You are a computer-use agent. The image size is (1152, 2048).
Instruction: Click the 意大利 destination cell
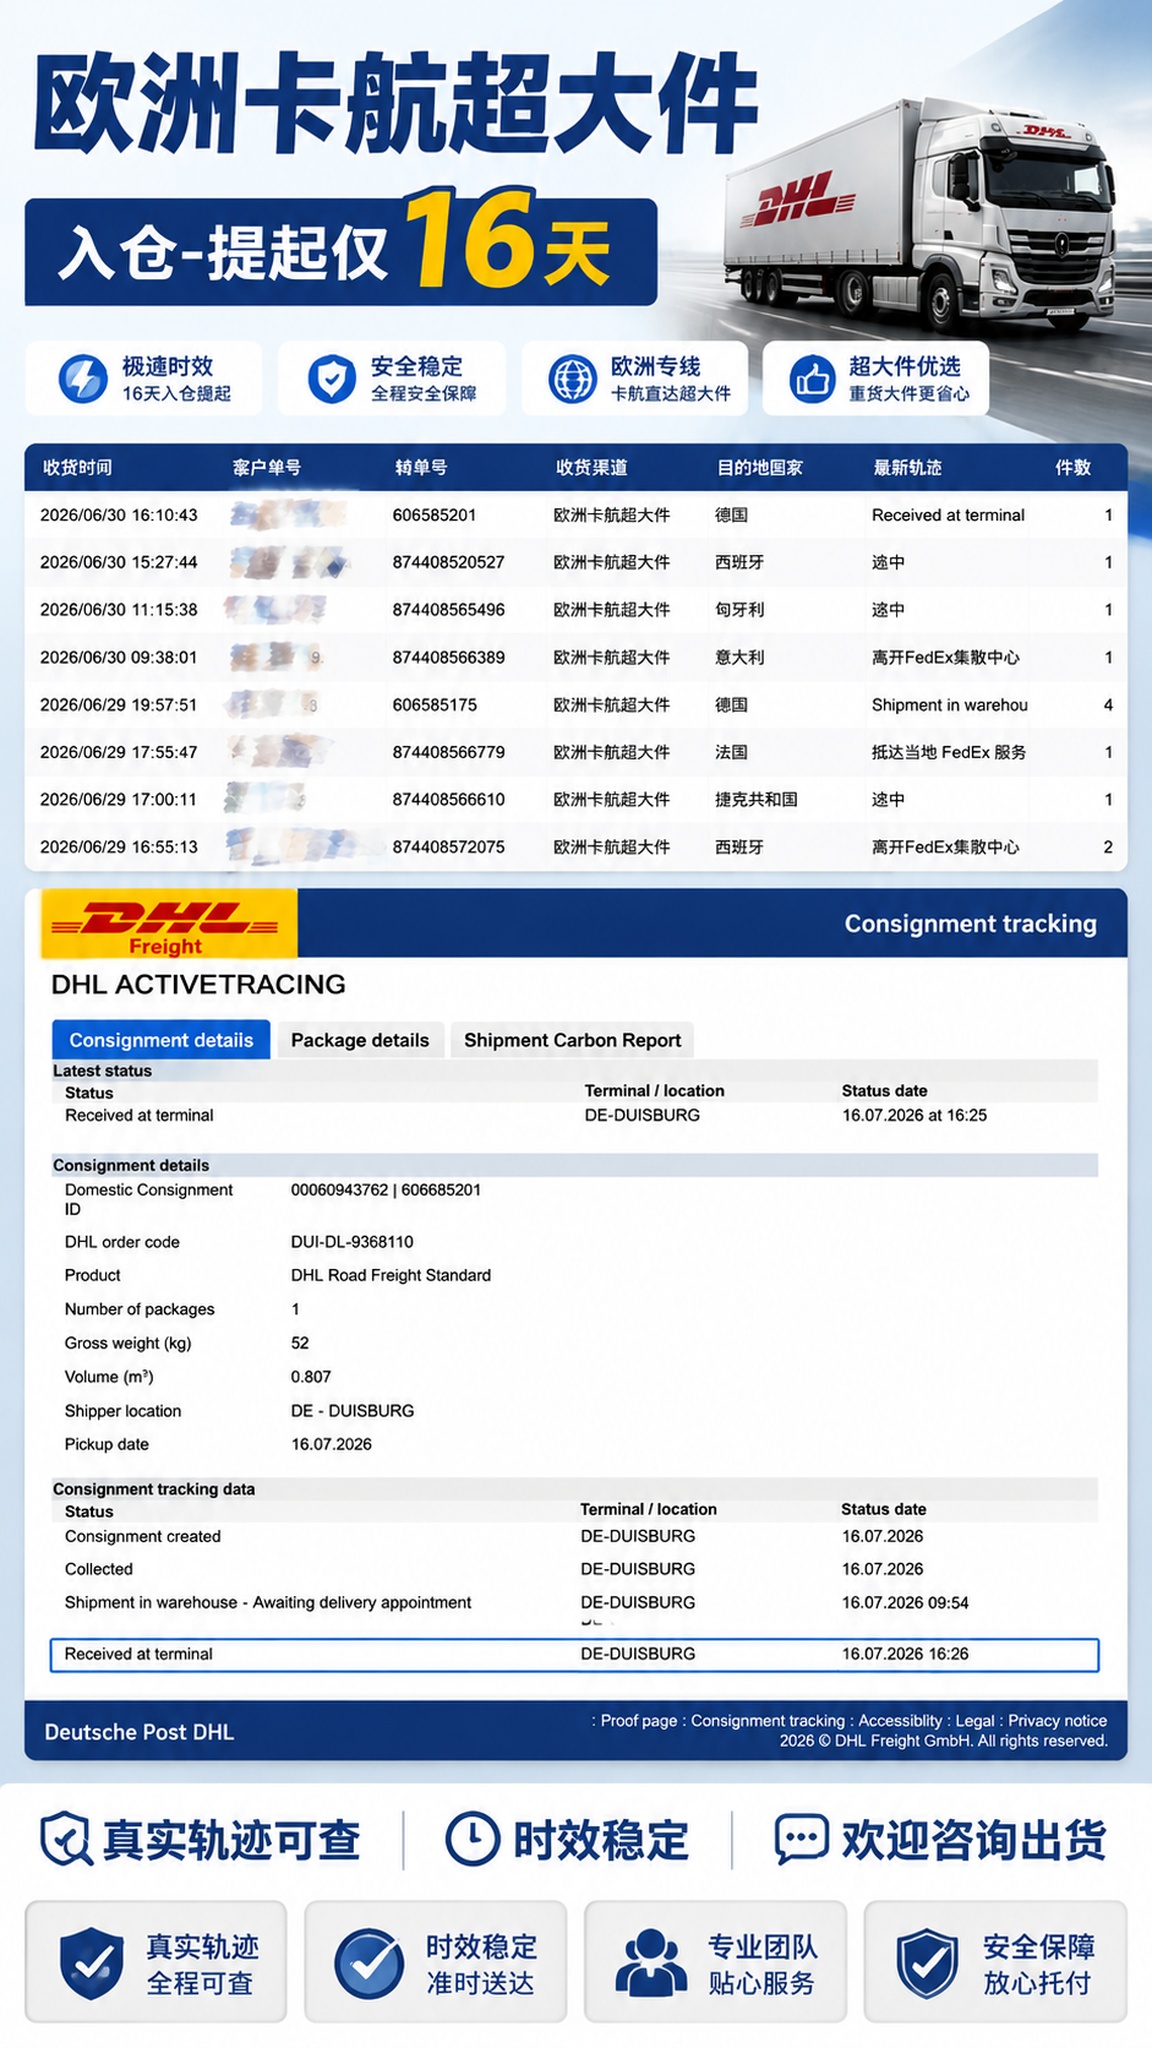[x=739, y=657]
